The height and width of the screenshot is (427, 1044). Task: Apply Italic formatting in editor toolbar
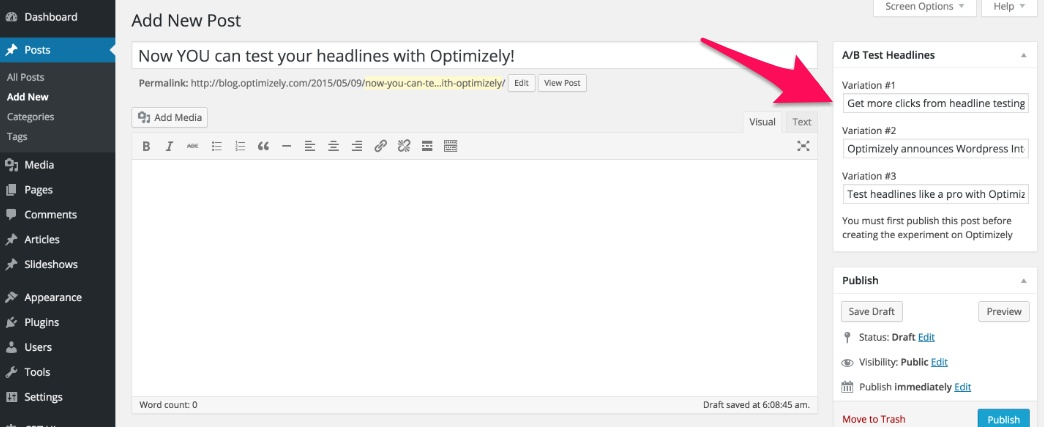click(169, 147)
